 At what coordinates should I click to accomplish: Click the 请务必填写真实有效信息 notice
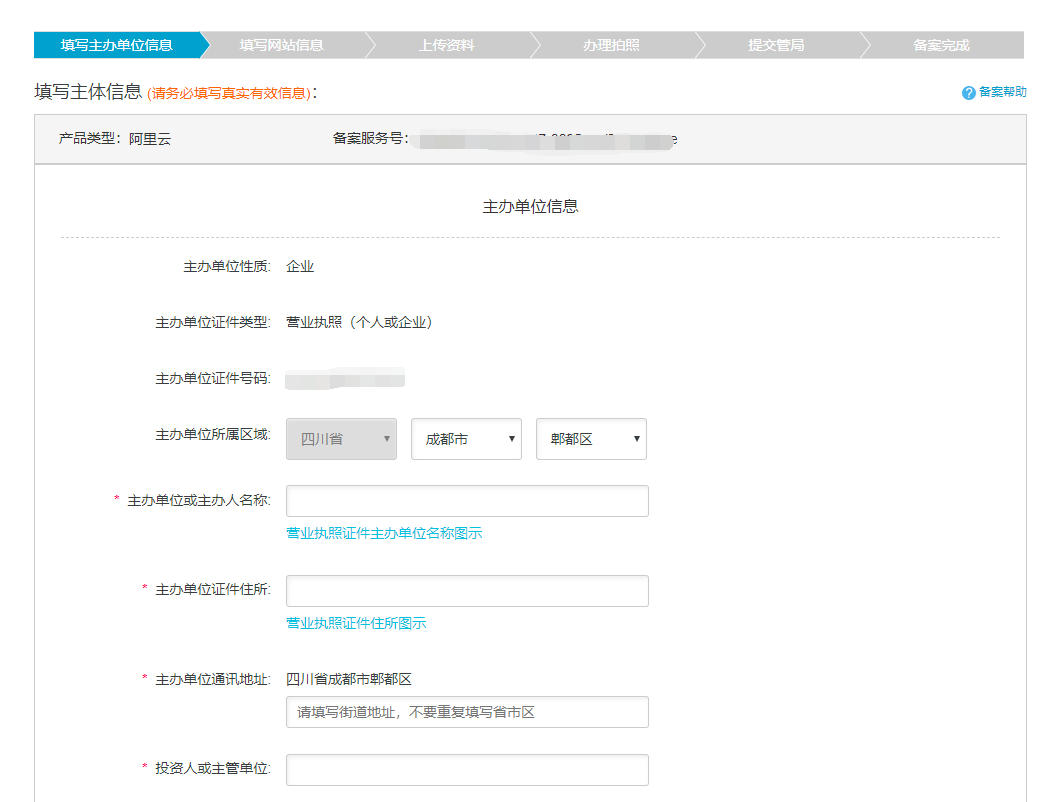coord(229,93)
